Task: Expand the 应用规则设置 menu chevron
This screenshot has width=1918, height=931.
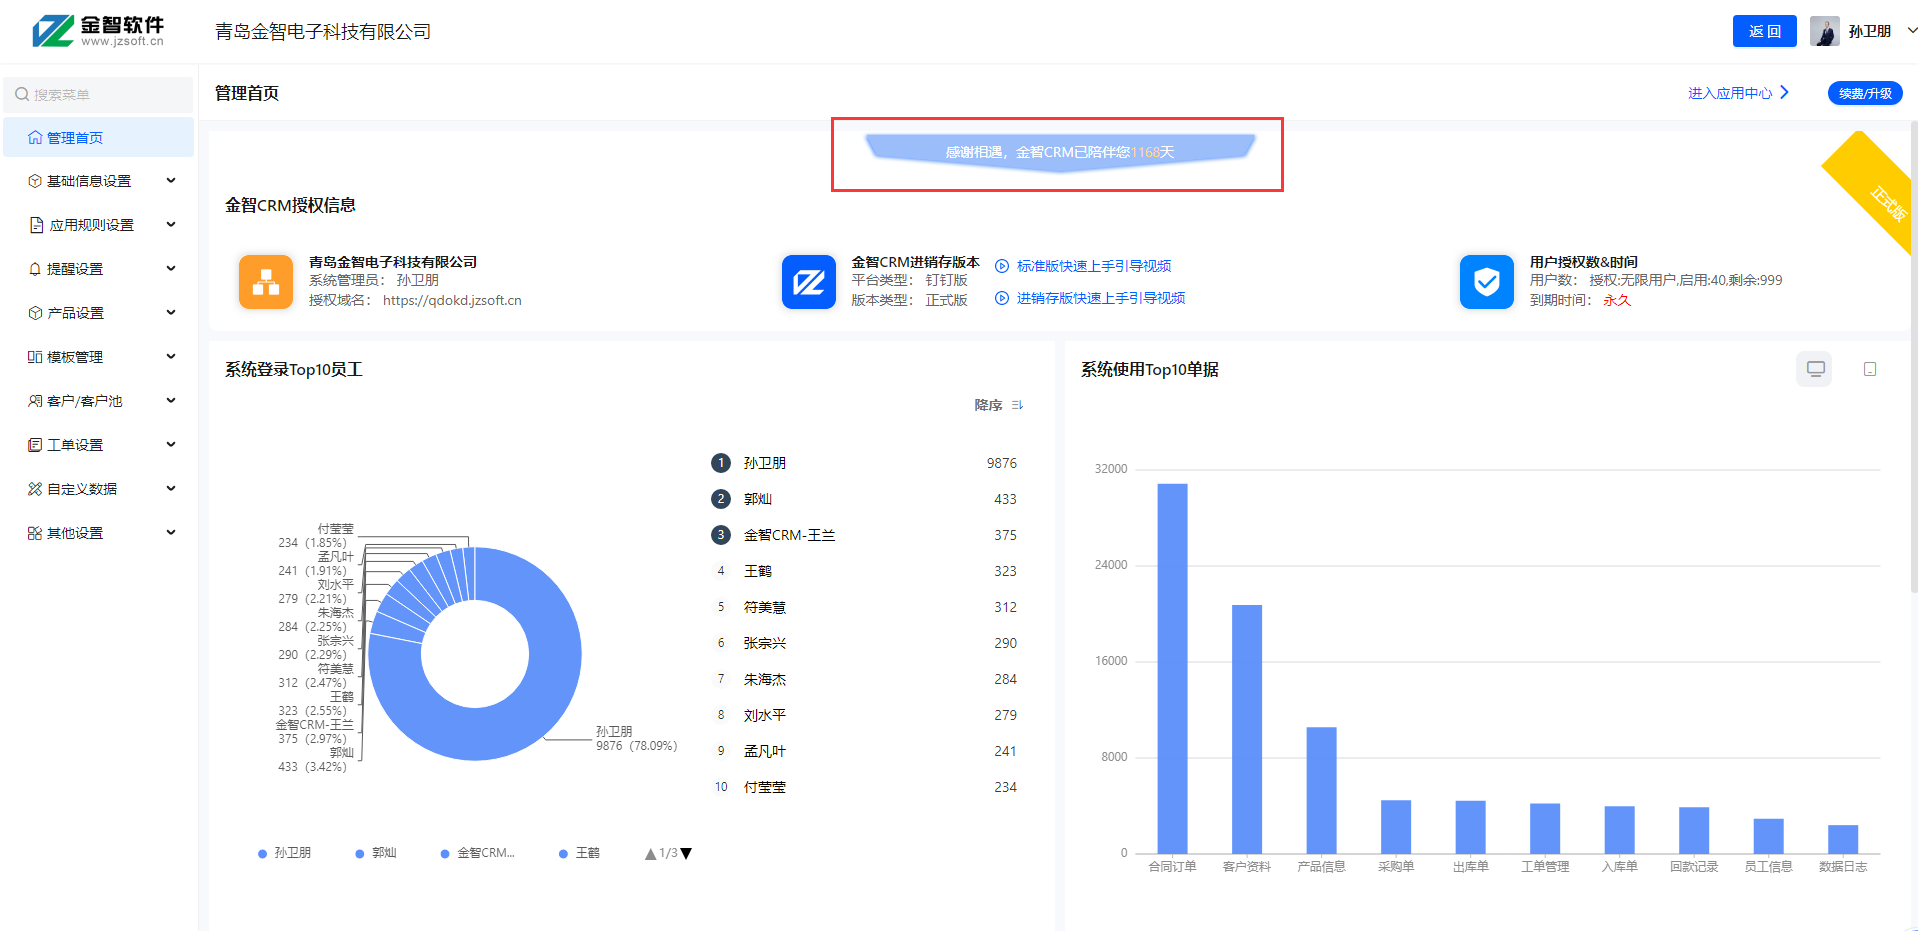Action: (171, 225)
